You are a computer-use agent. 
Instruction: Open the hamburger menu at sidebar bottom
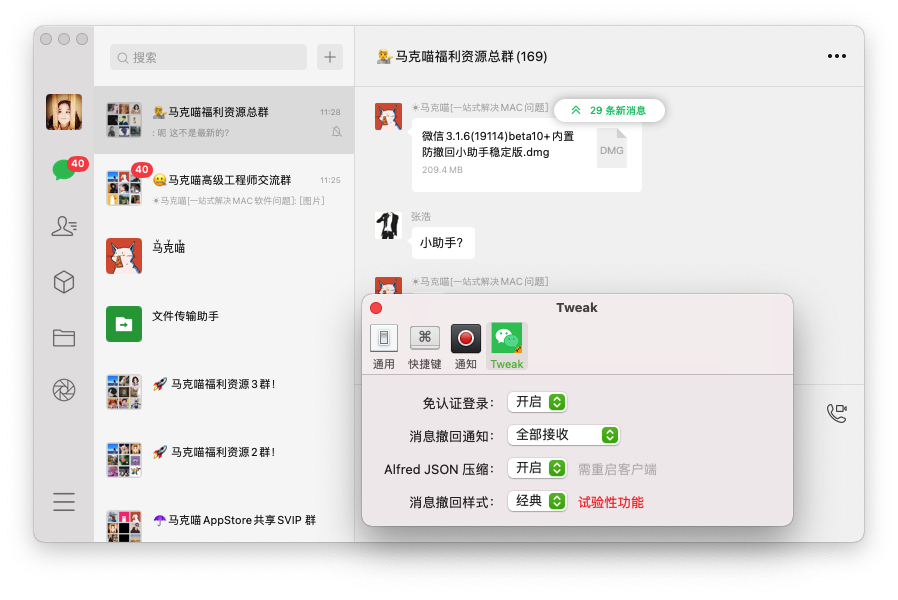64,502
